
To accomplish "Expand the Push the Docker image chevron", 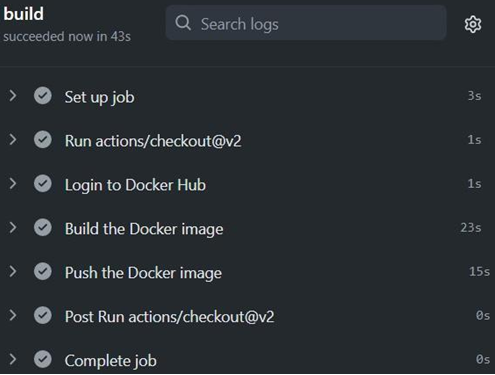I will coord(13,271).
